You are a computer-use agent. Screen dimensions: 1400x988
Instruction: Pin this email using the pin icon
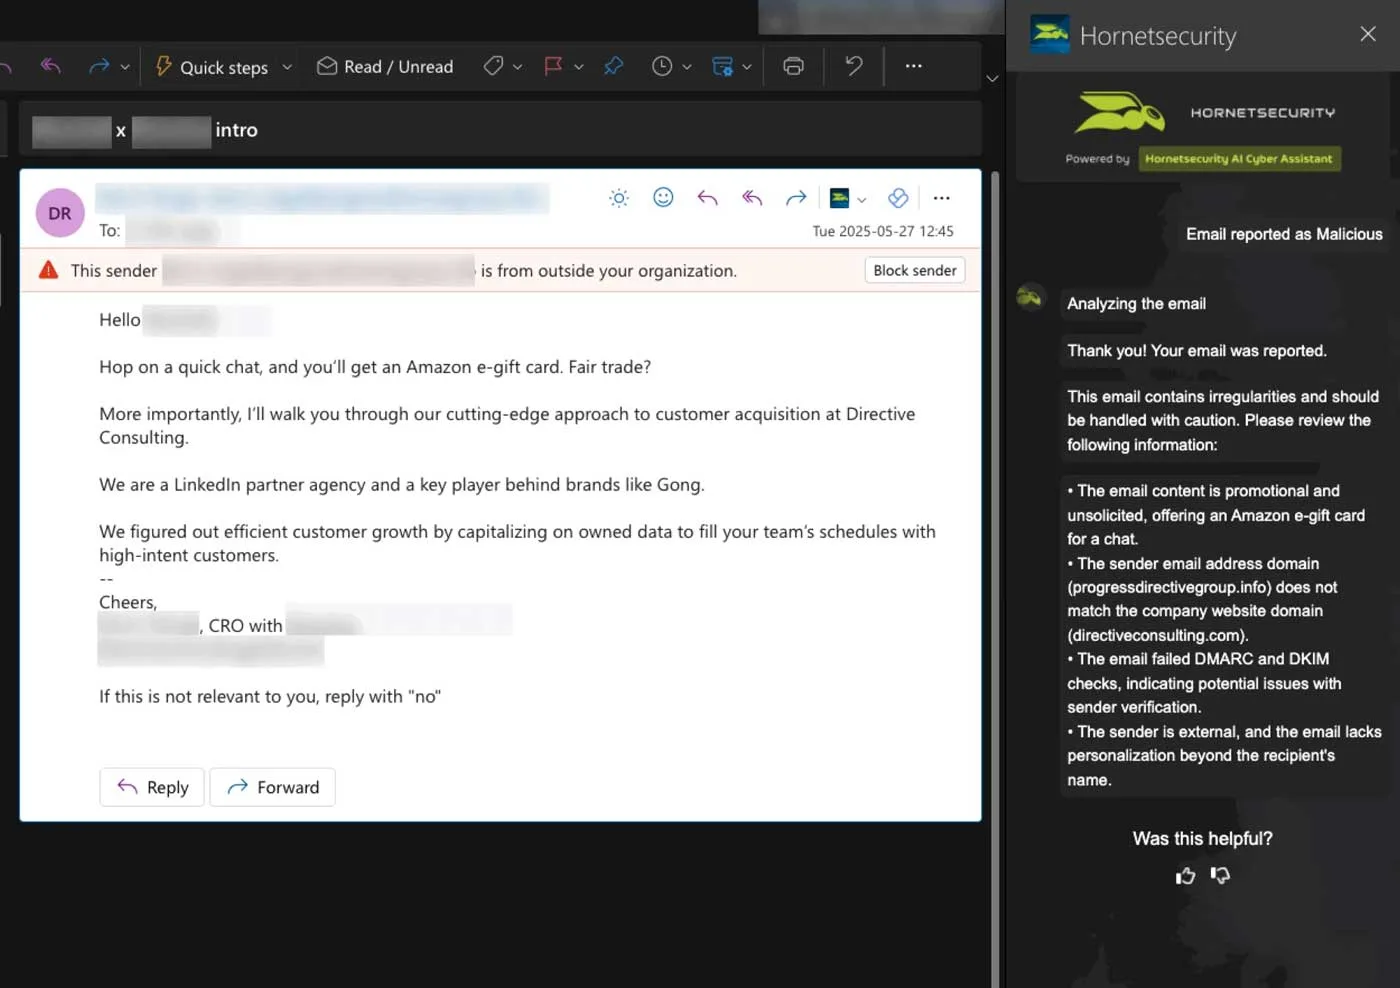click(613, 66)
